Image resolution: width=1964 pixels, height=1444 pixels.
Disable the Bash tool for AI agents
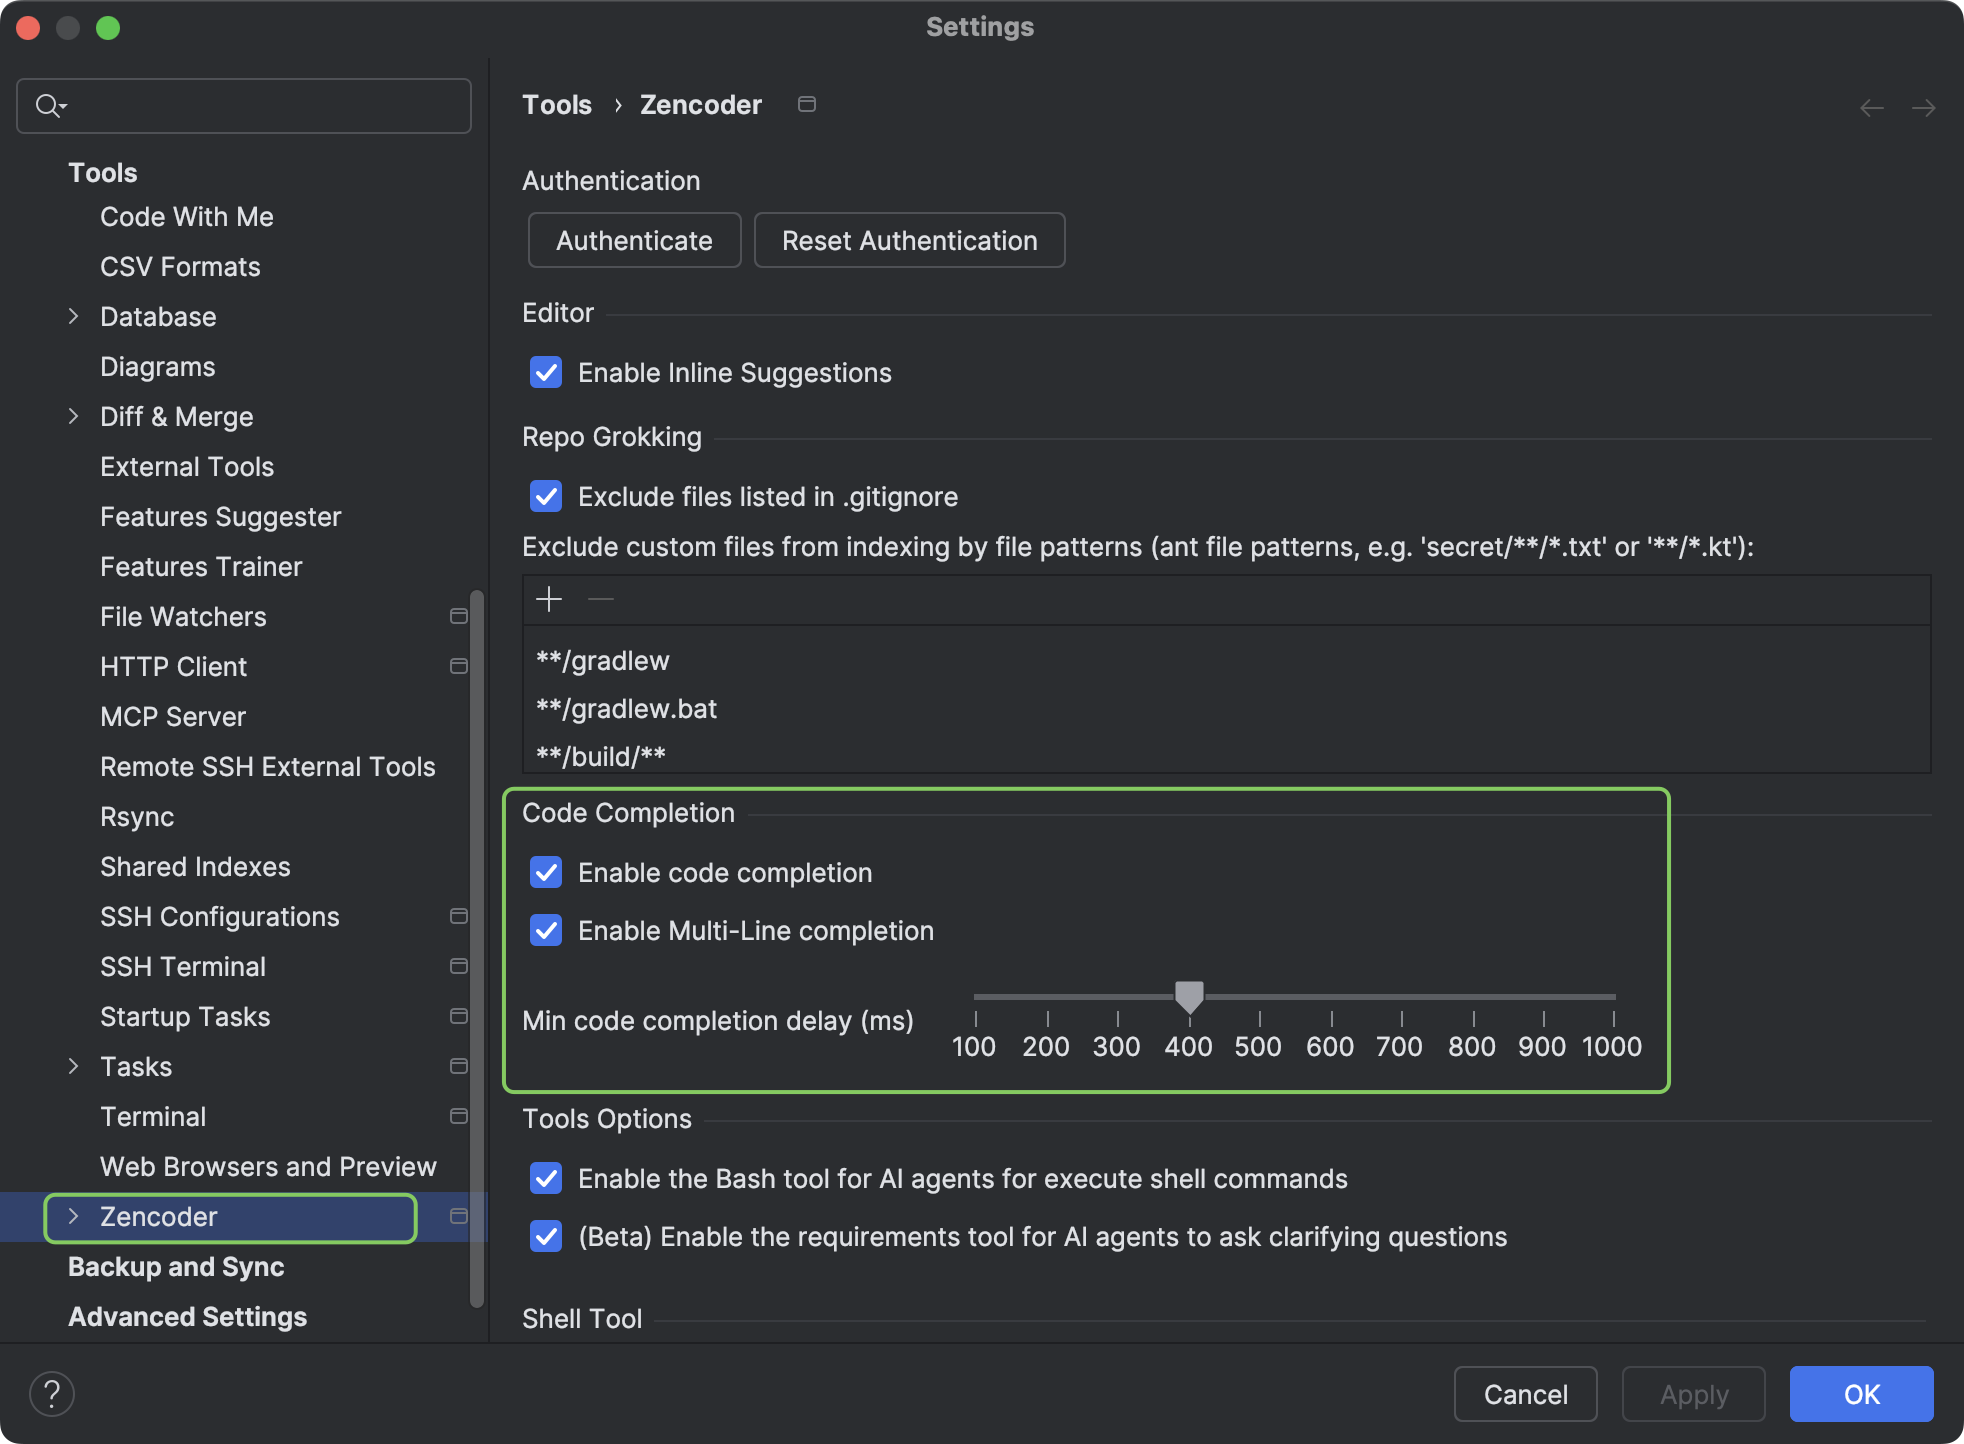546,1178
